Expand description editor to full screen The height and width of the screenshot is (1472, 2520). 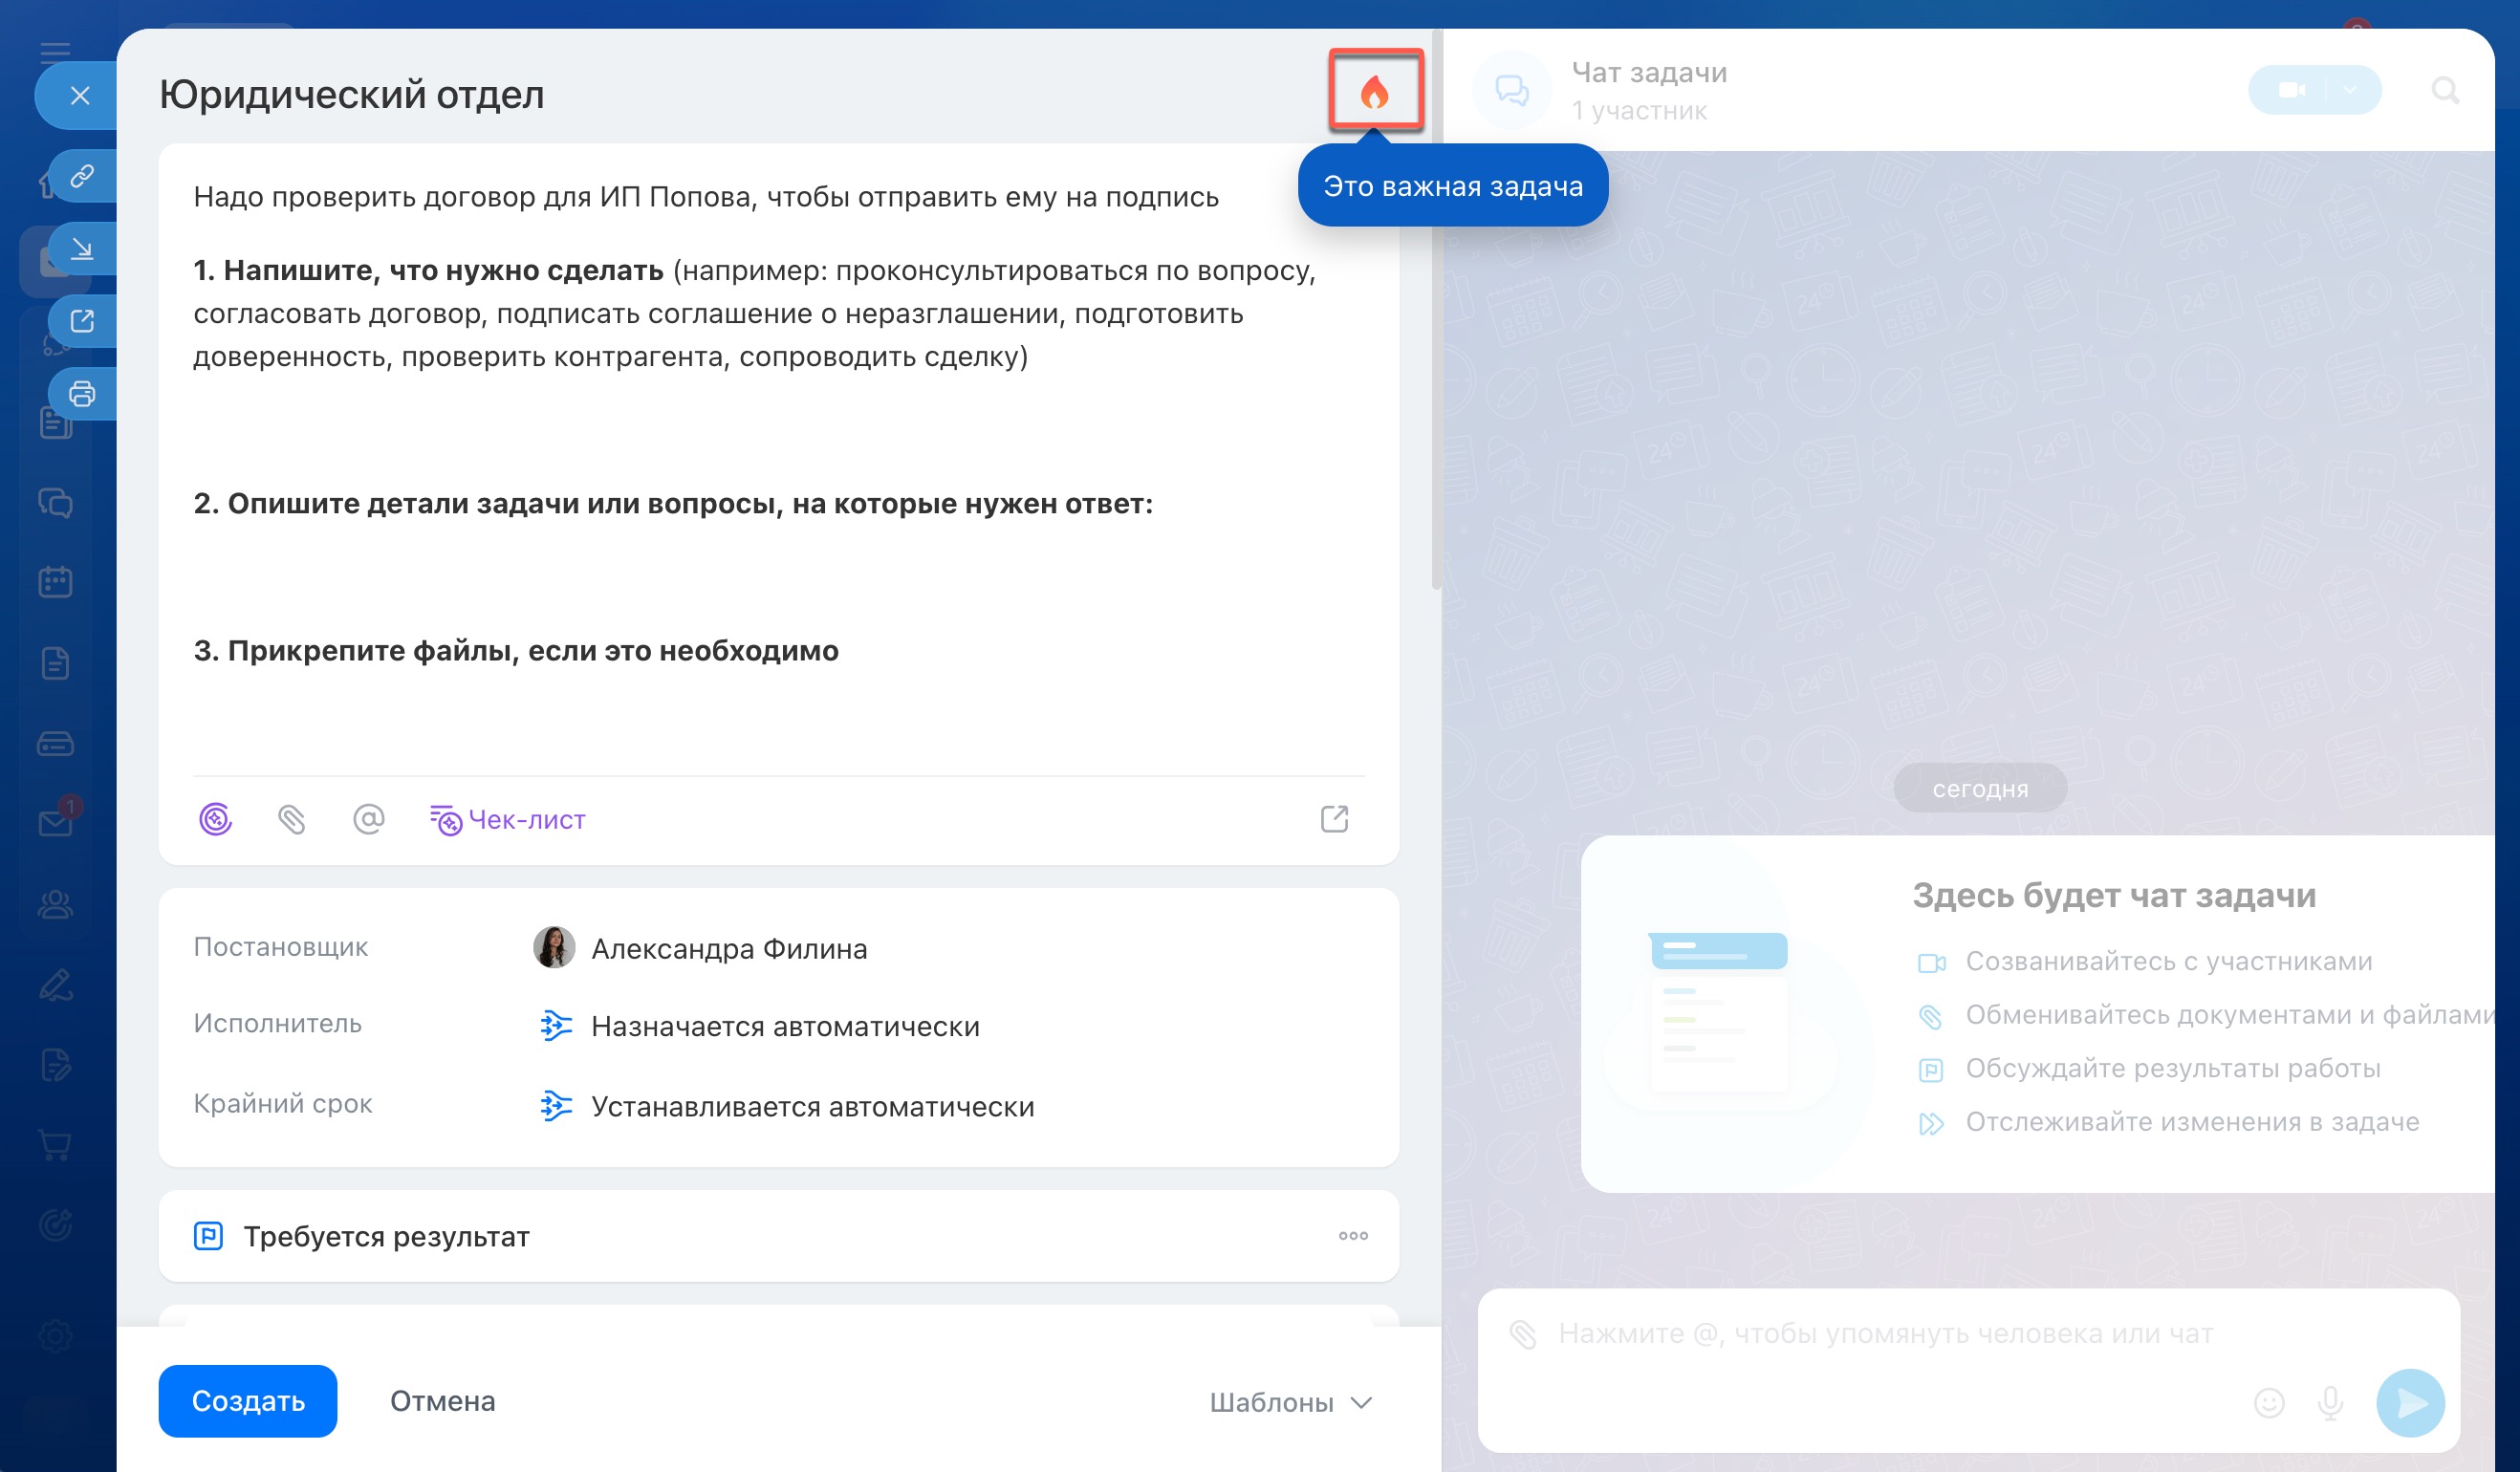click(x=1334, y=820)
